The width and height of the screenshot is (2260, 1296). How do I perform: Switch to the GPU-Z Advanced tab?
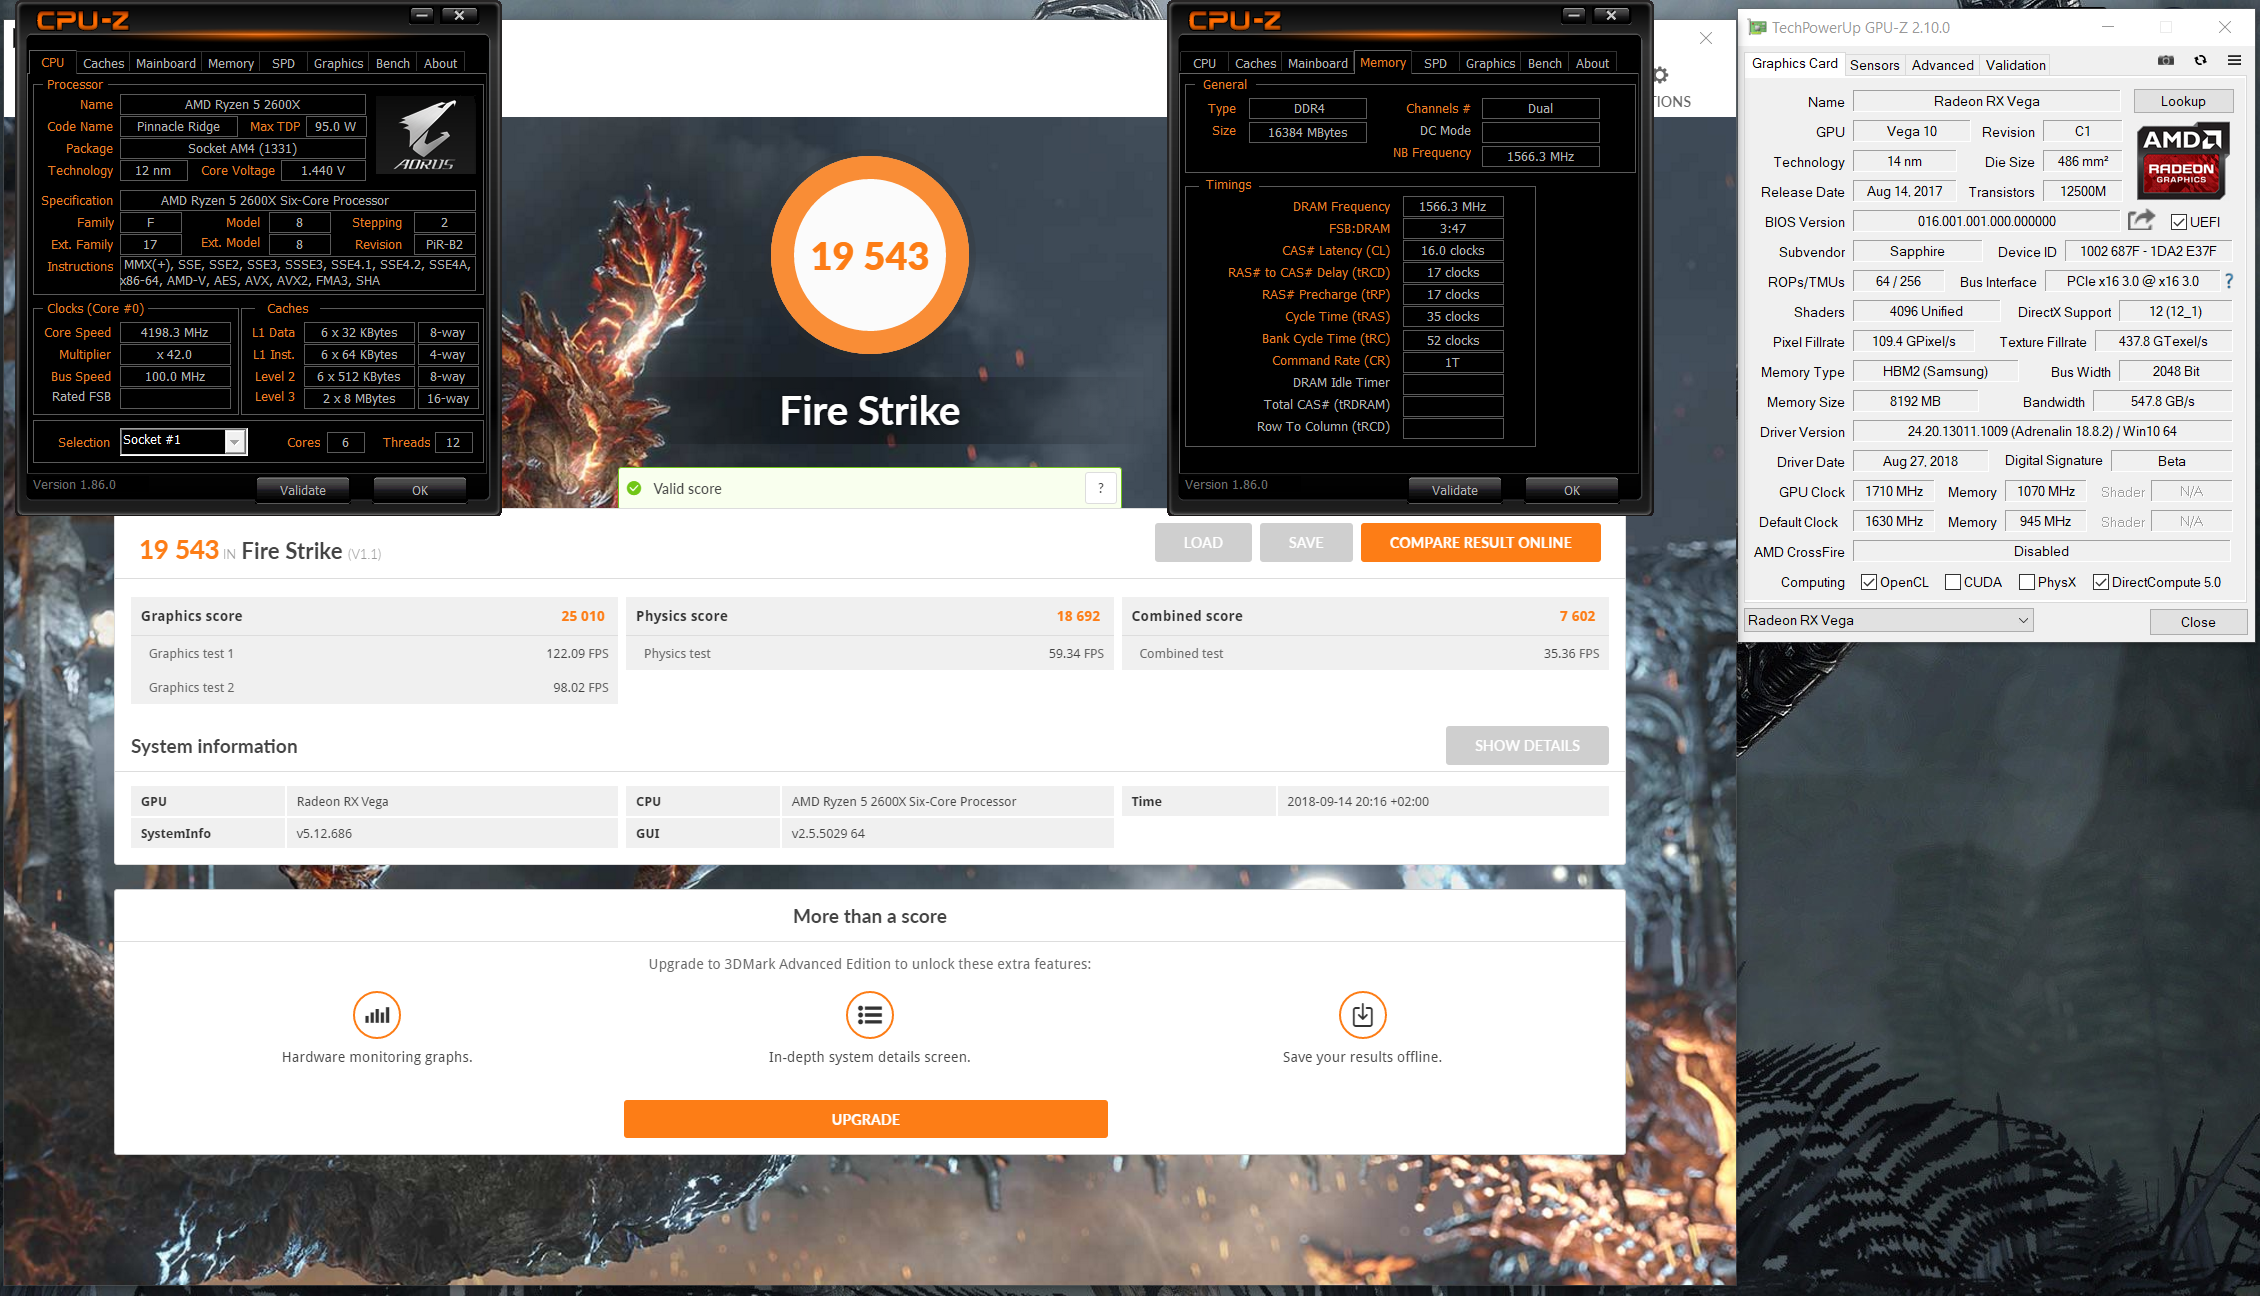click(x=1942, y=65)
